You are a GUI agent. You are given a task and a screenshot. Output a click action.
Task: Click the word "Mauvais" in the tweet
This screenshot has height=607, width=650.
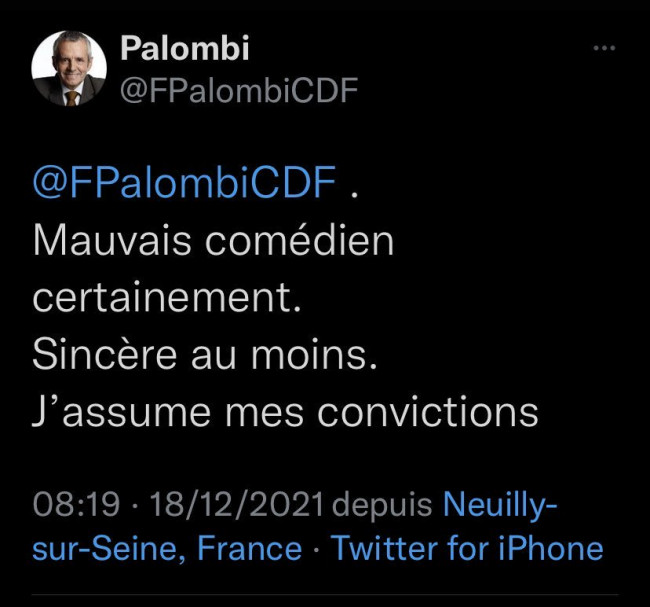coord(112,241)
